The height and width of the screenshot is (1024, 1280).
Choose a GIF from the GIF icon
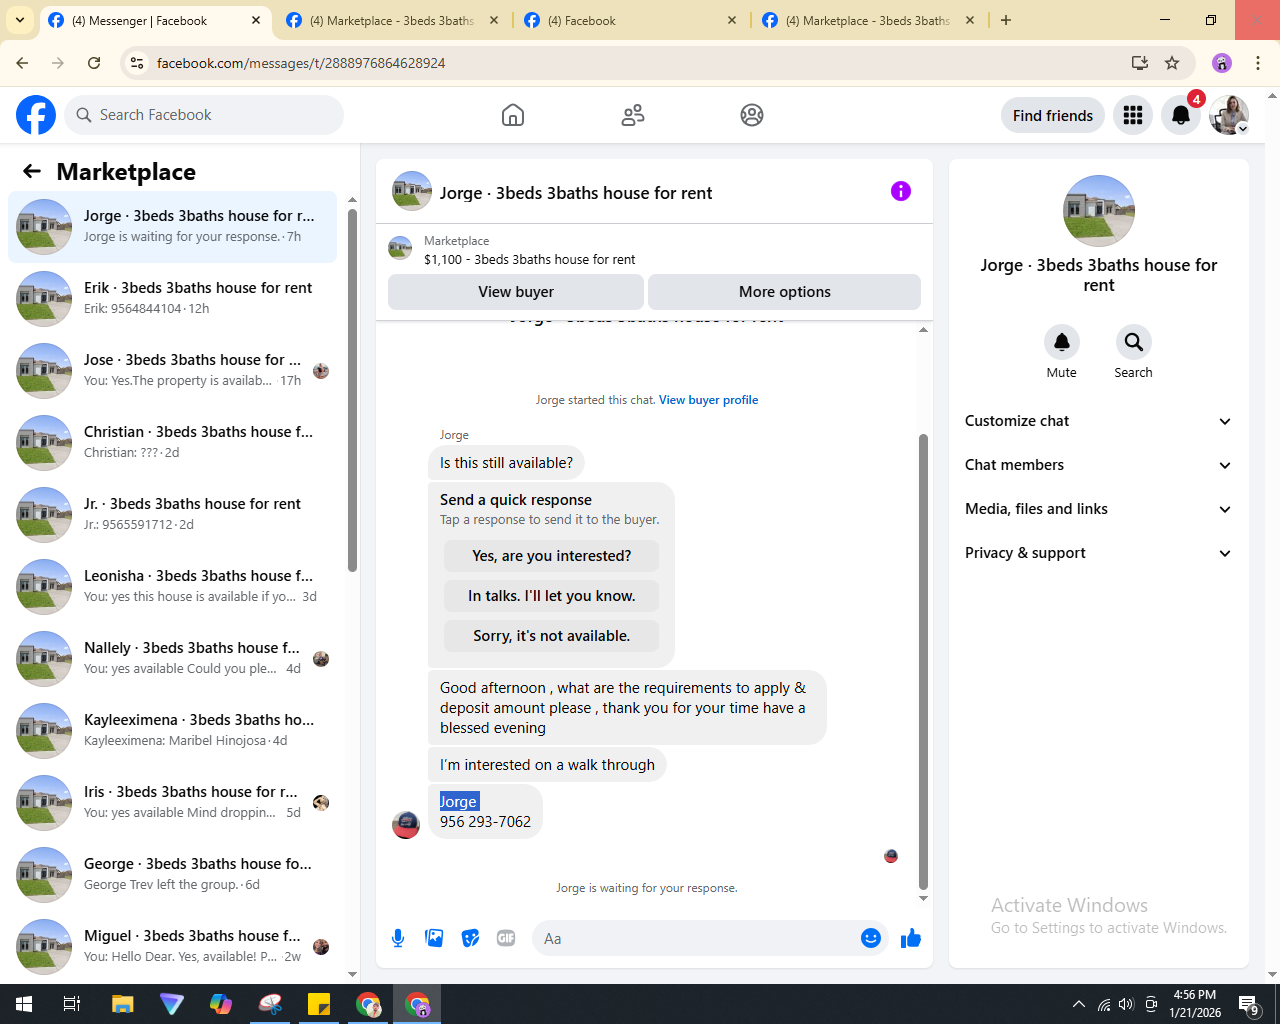(x=506, y=938)
